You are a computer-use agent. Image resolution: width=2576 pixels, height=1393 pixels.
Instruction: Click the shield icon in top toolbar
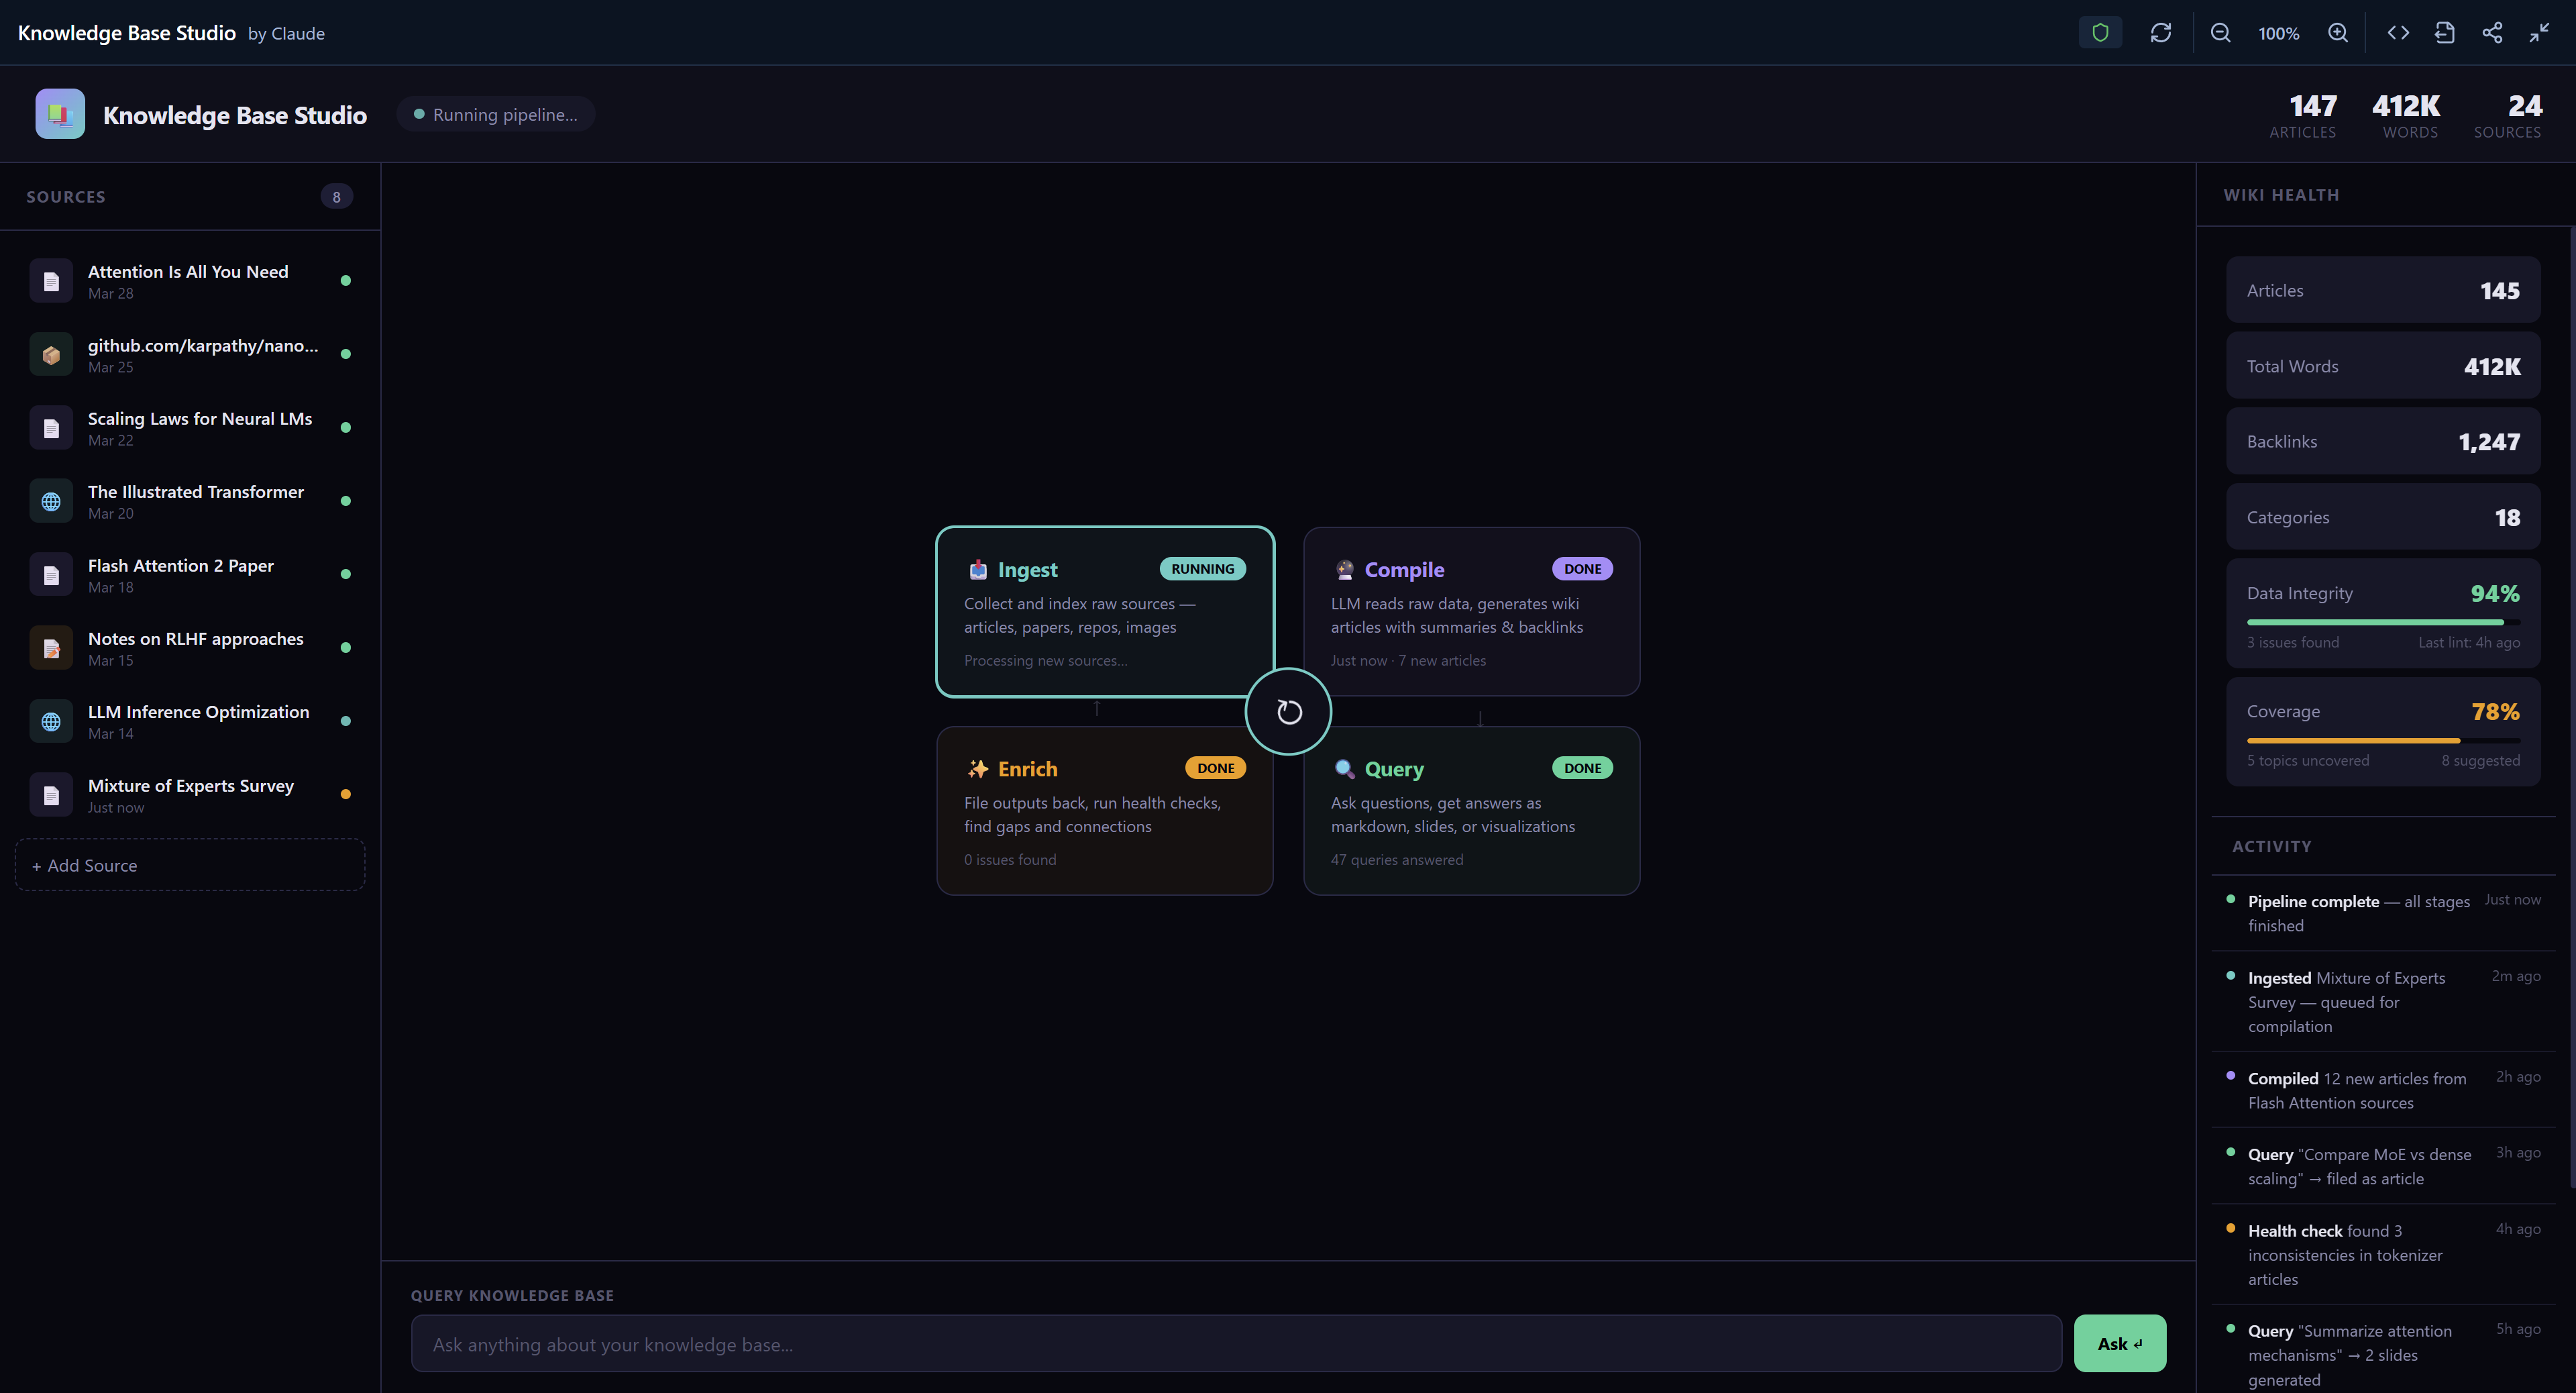click(x=2100, y=33)
